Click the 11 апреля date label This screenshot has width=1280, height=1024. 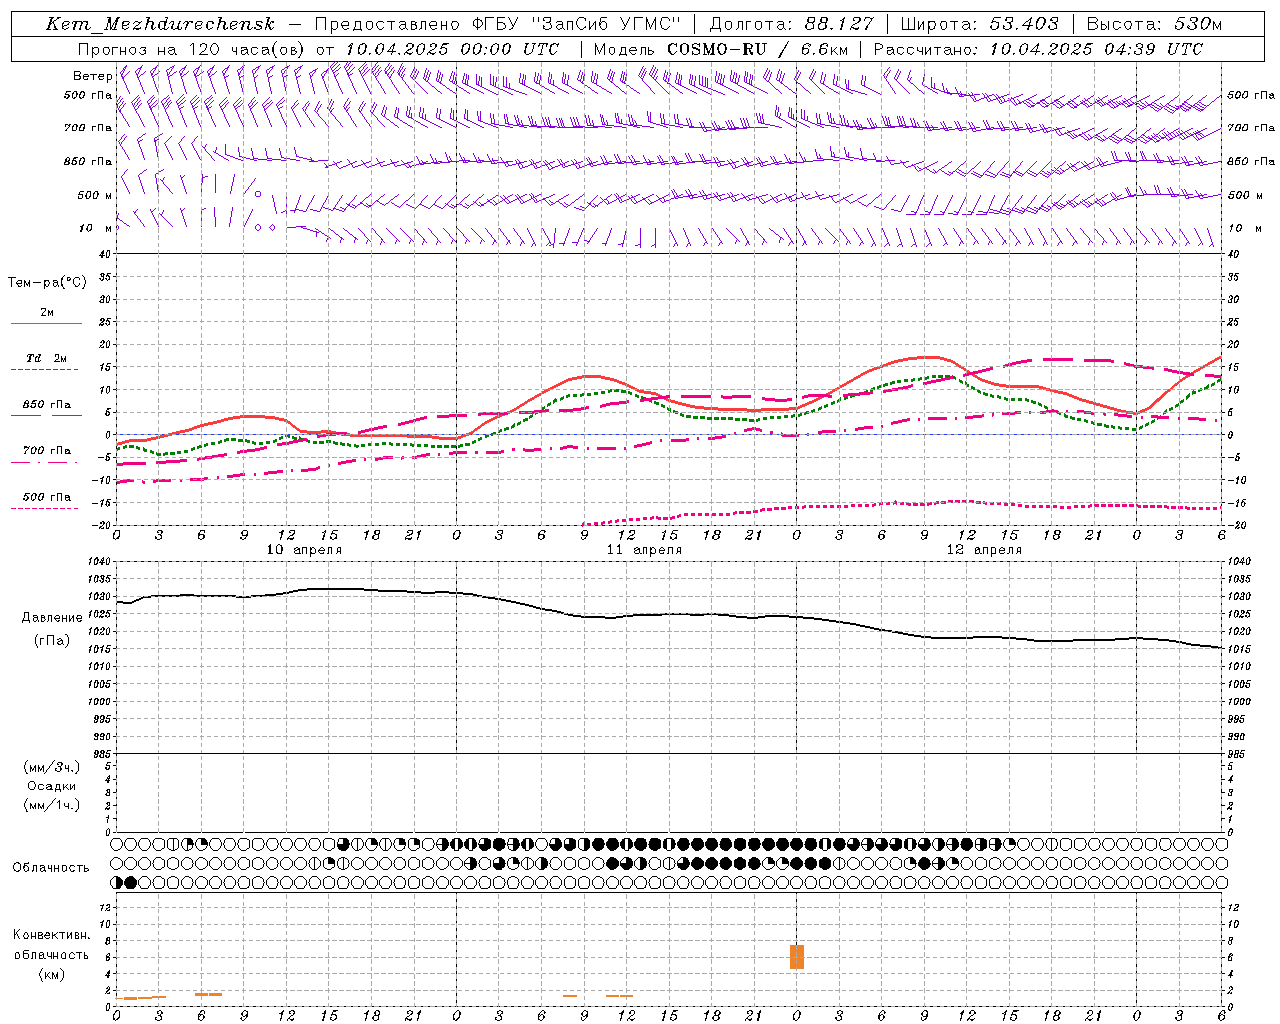coord(644,550)
